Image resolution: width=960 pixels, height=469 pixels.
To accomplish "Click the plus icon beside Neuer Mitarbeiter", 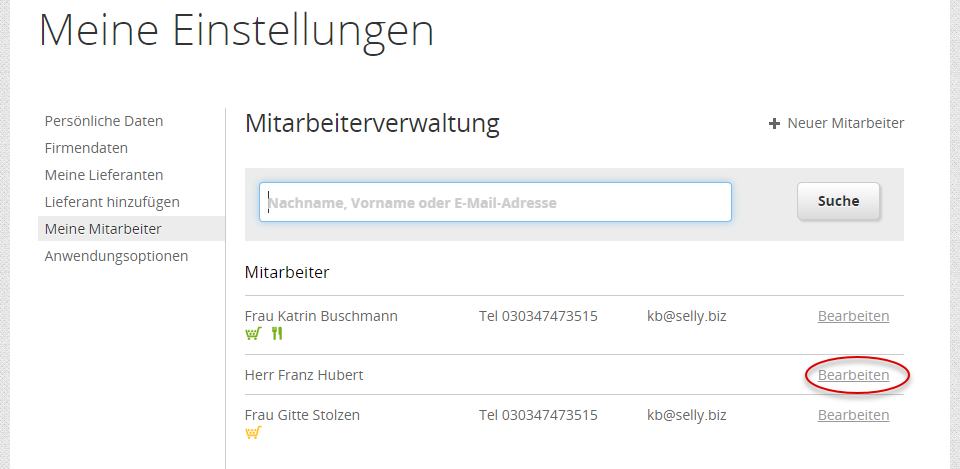I will tap(774, 124).
